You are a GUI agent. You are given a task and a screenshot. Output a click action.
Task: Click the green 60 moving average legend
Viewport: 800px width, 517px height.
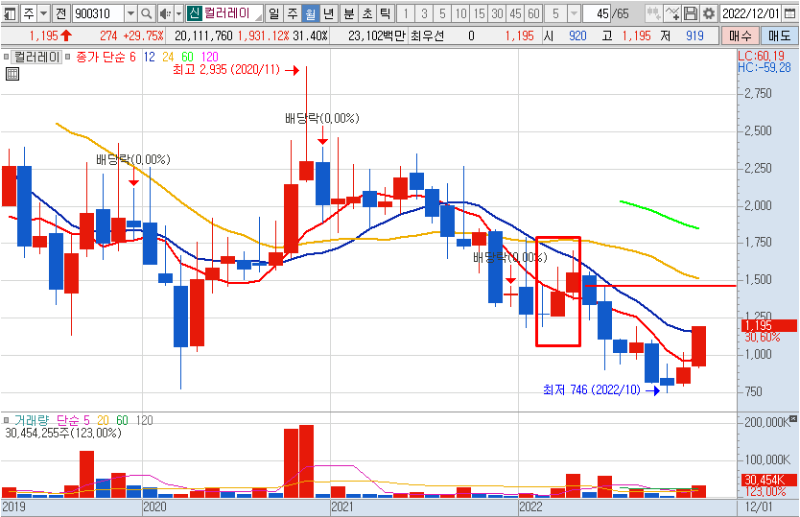click(187, 57)
